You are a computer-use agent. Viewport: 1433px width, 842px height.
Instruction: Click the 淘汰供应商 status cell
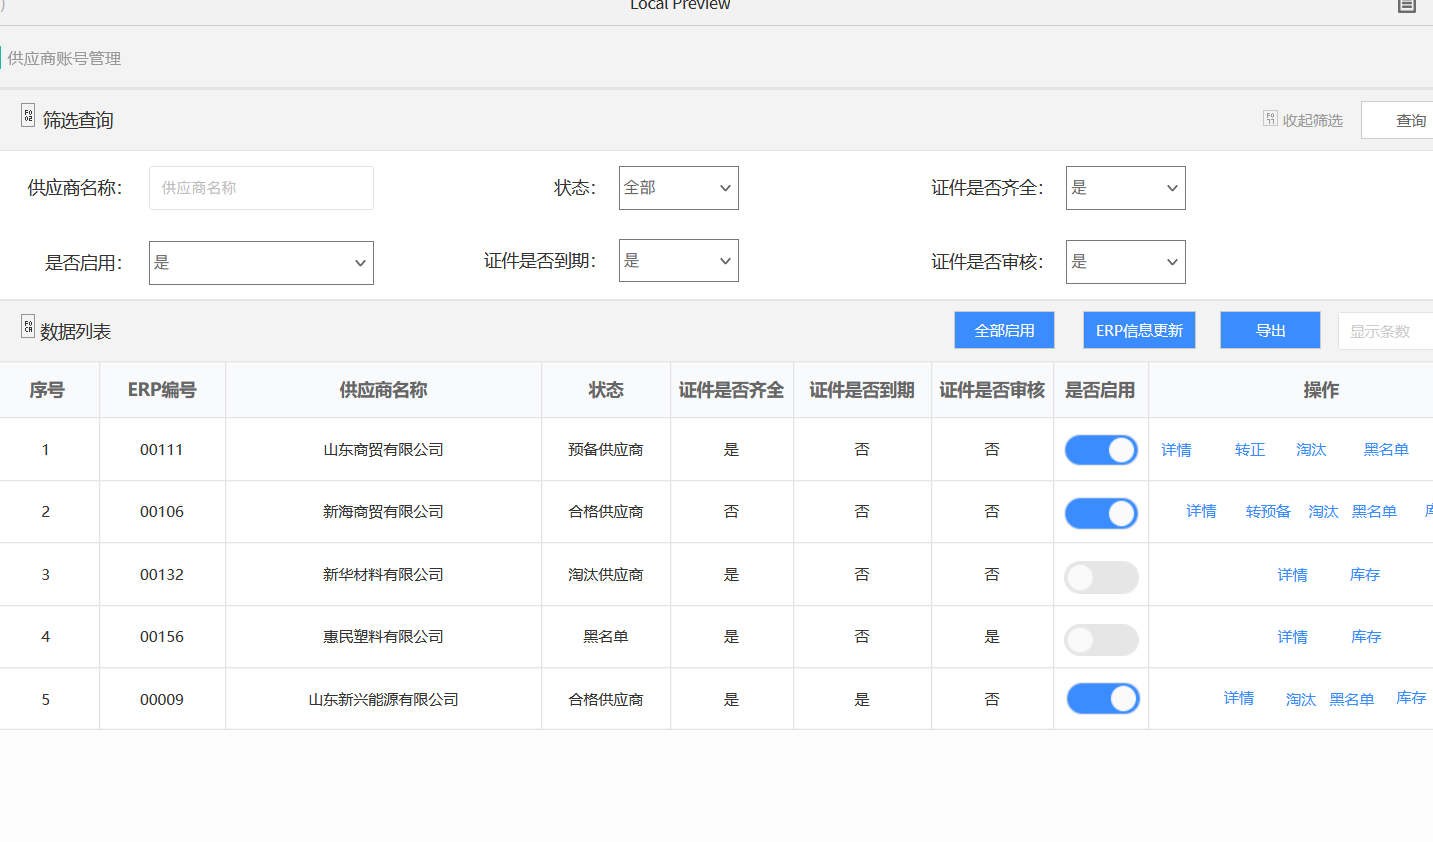tap(606, 575)
